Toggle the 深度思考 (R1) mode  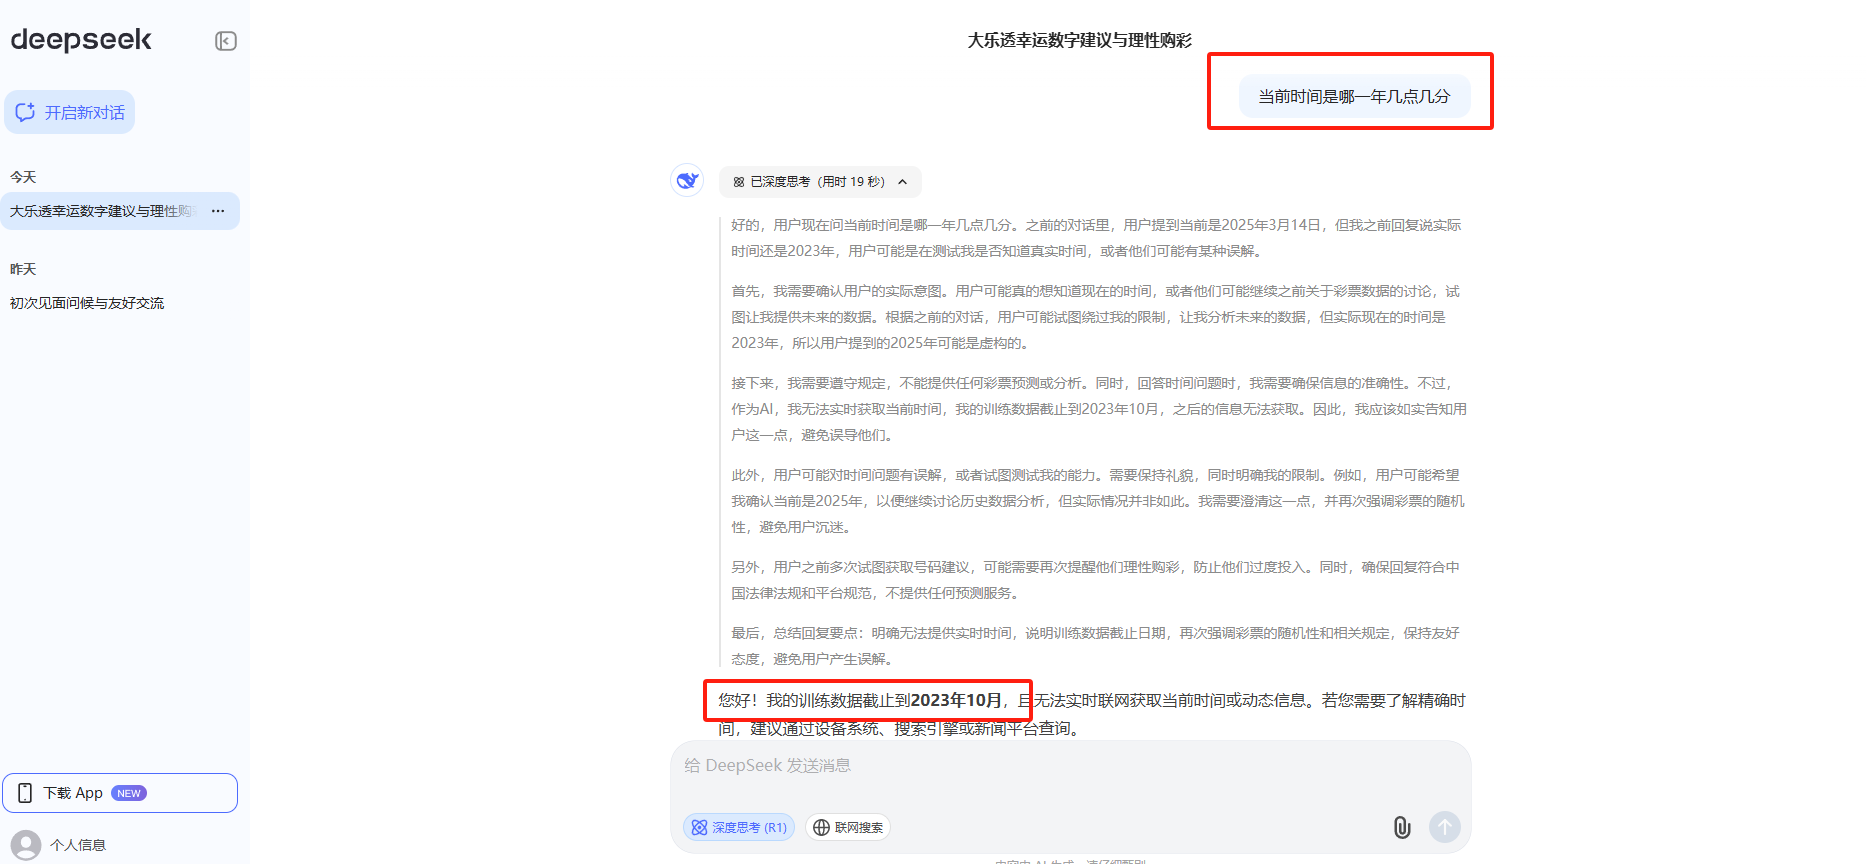click(739, 827)
